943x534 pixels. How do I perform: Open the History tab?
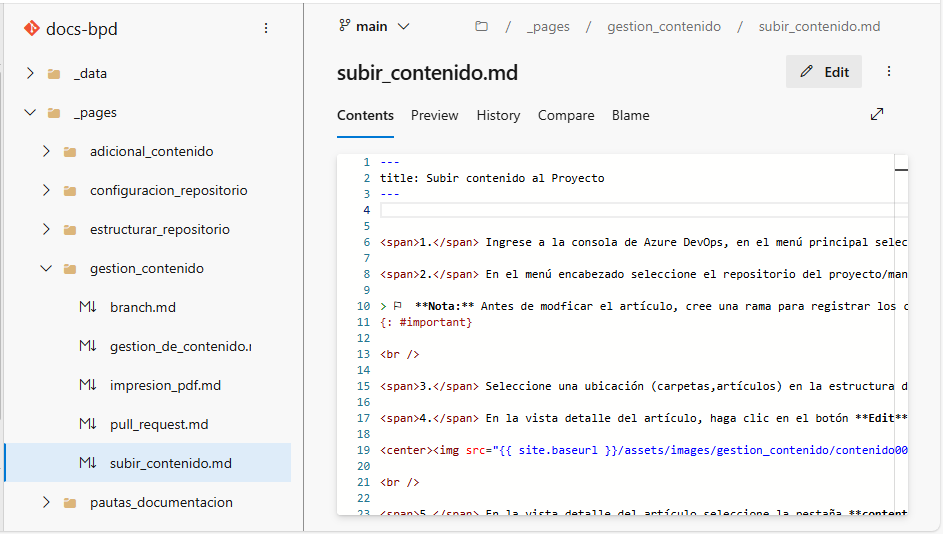[498, 116]
